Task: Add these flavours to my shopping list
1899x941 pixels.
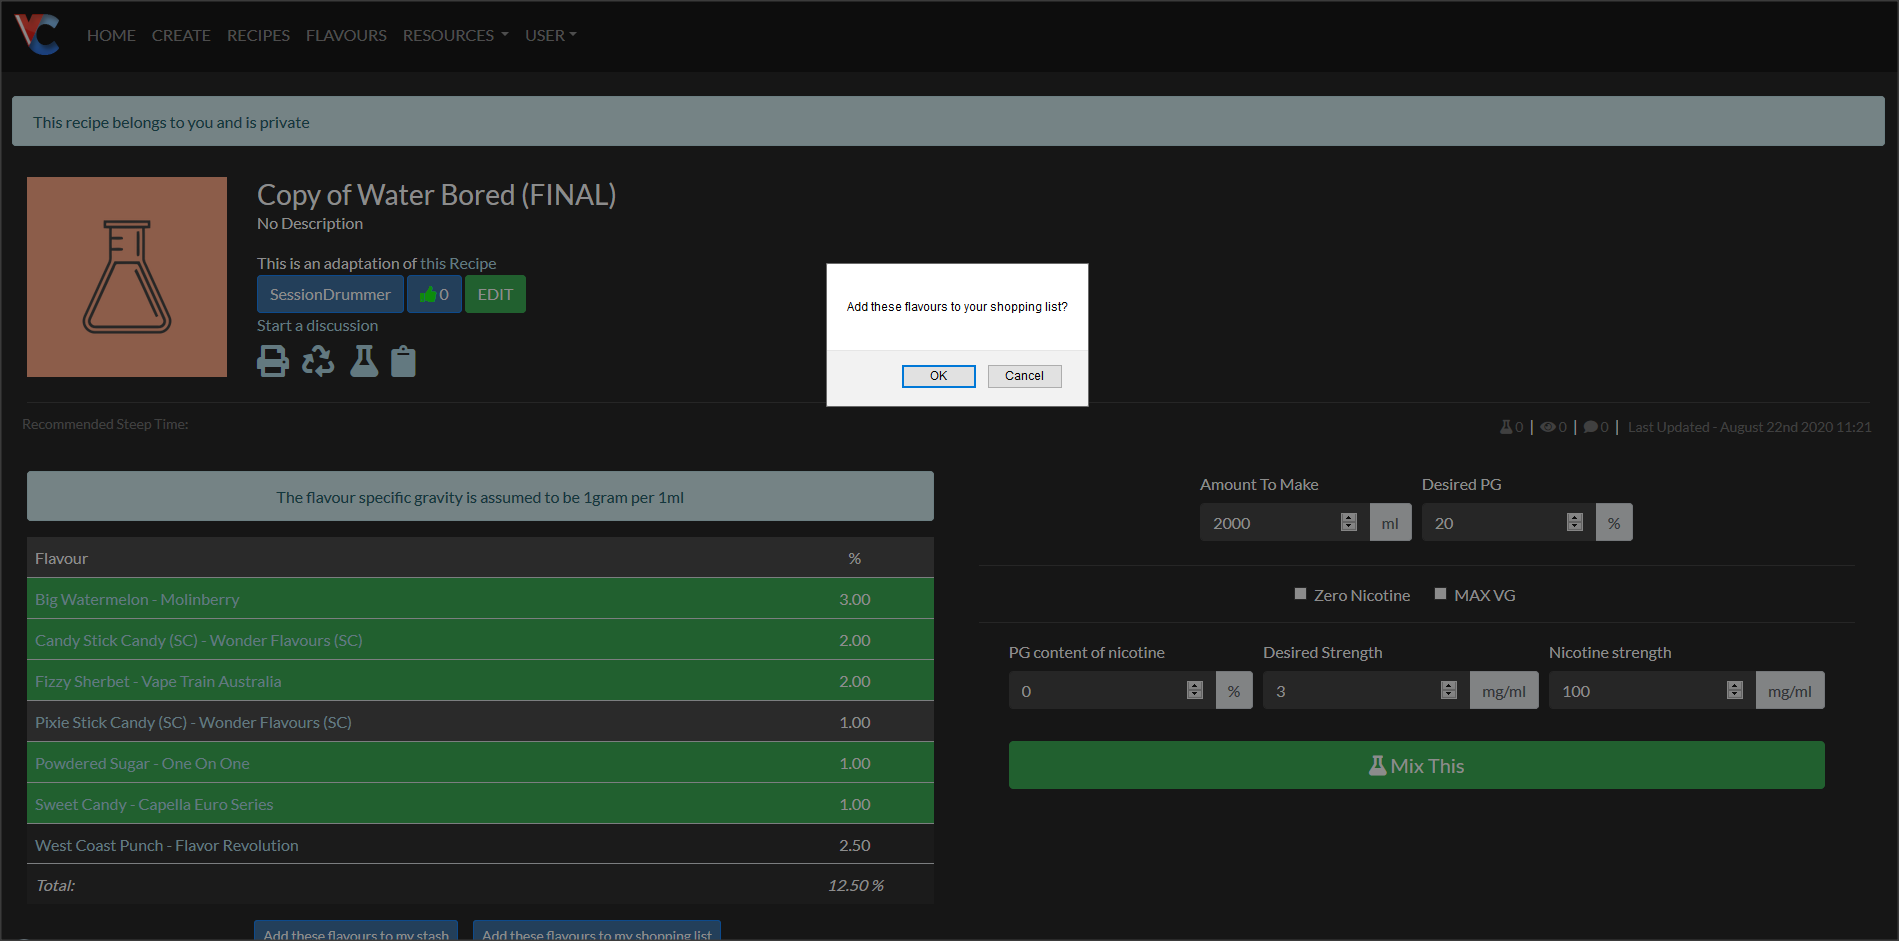Action: [597, 931]
